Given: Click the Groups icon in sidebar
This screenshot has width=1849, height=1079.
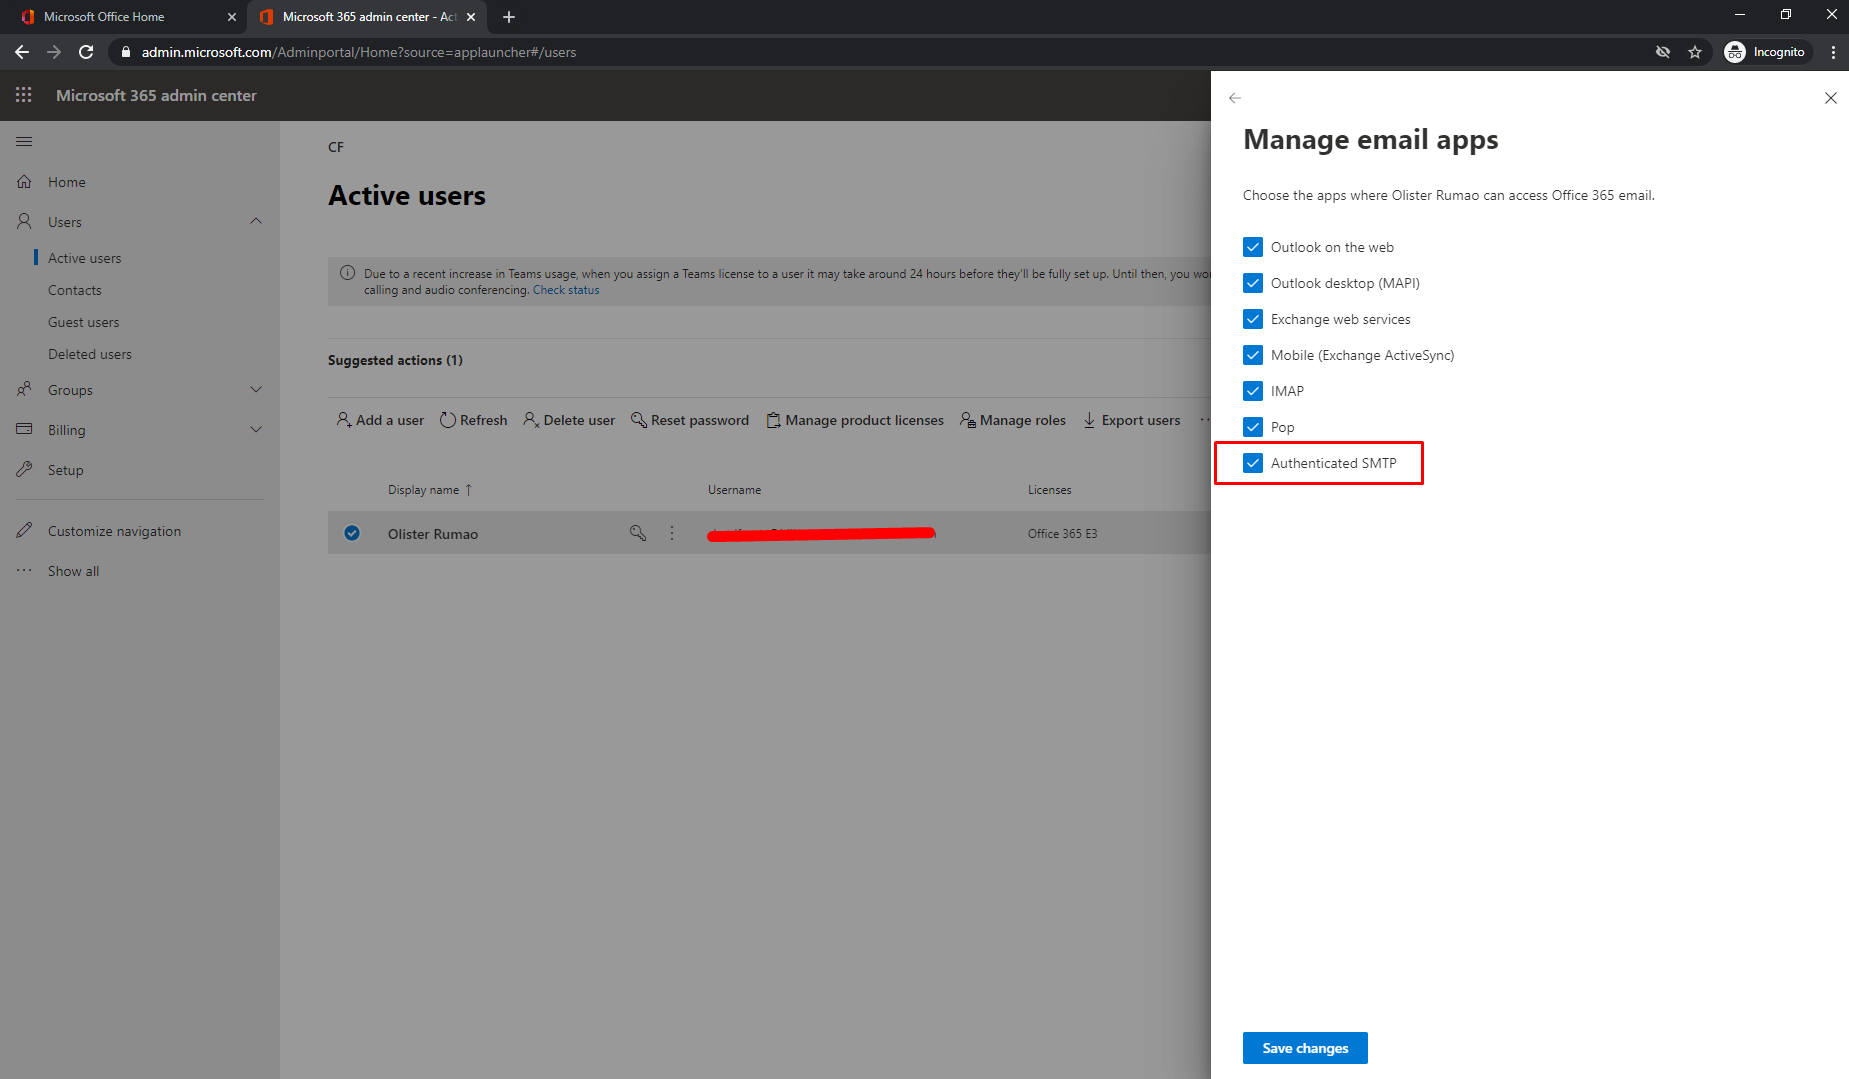Looking at the screenshot, I should [x=24, y=389].
